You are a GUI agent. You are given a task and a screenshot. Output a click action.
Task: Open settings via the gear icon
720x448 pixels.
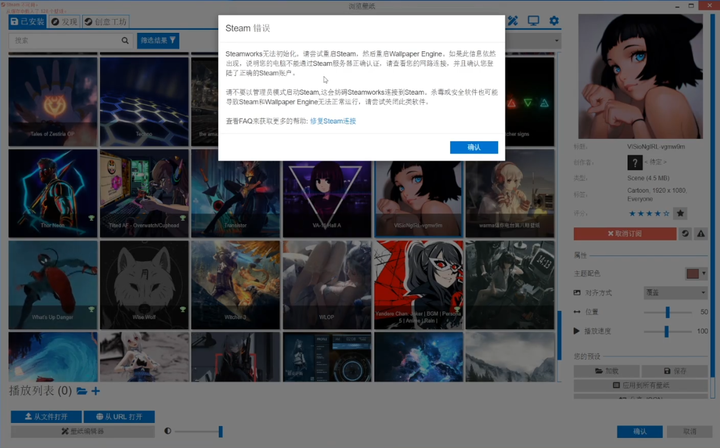pyautogui.click(x=554, y=21)
